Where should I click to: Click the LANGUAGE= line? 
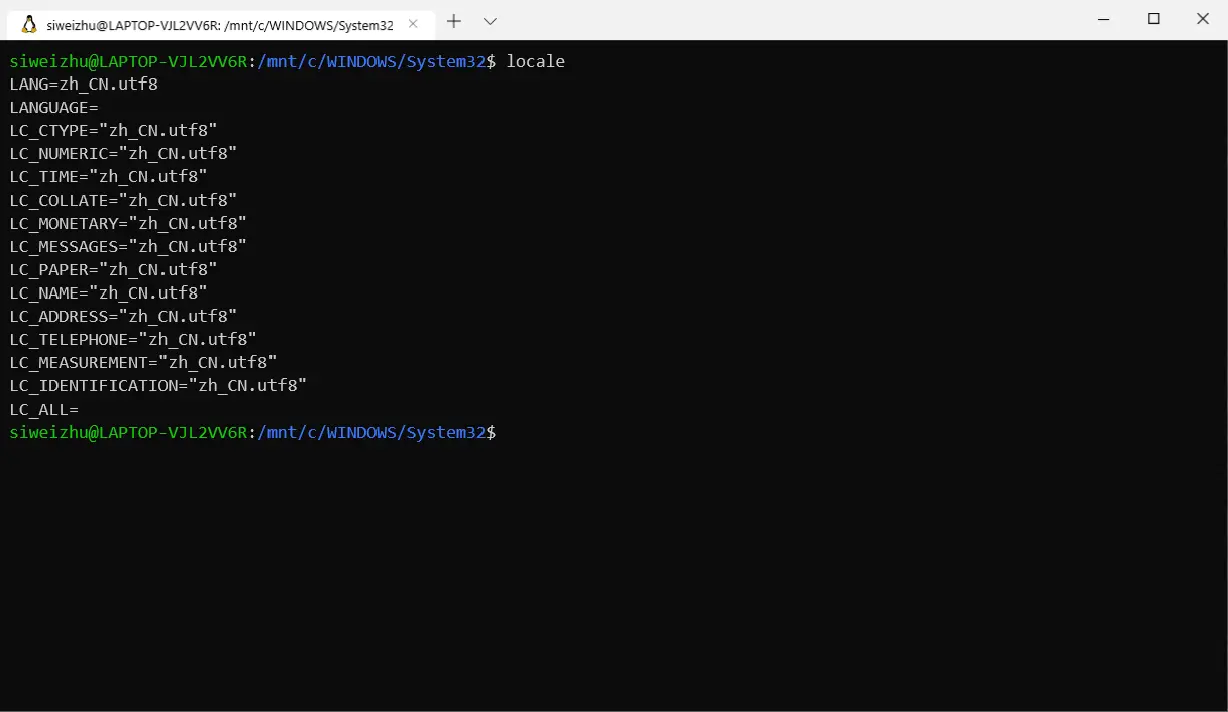(54, 108)
